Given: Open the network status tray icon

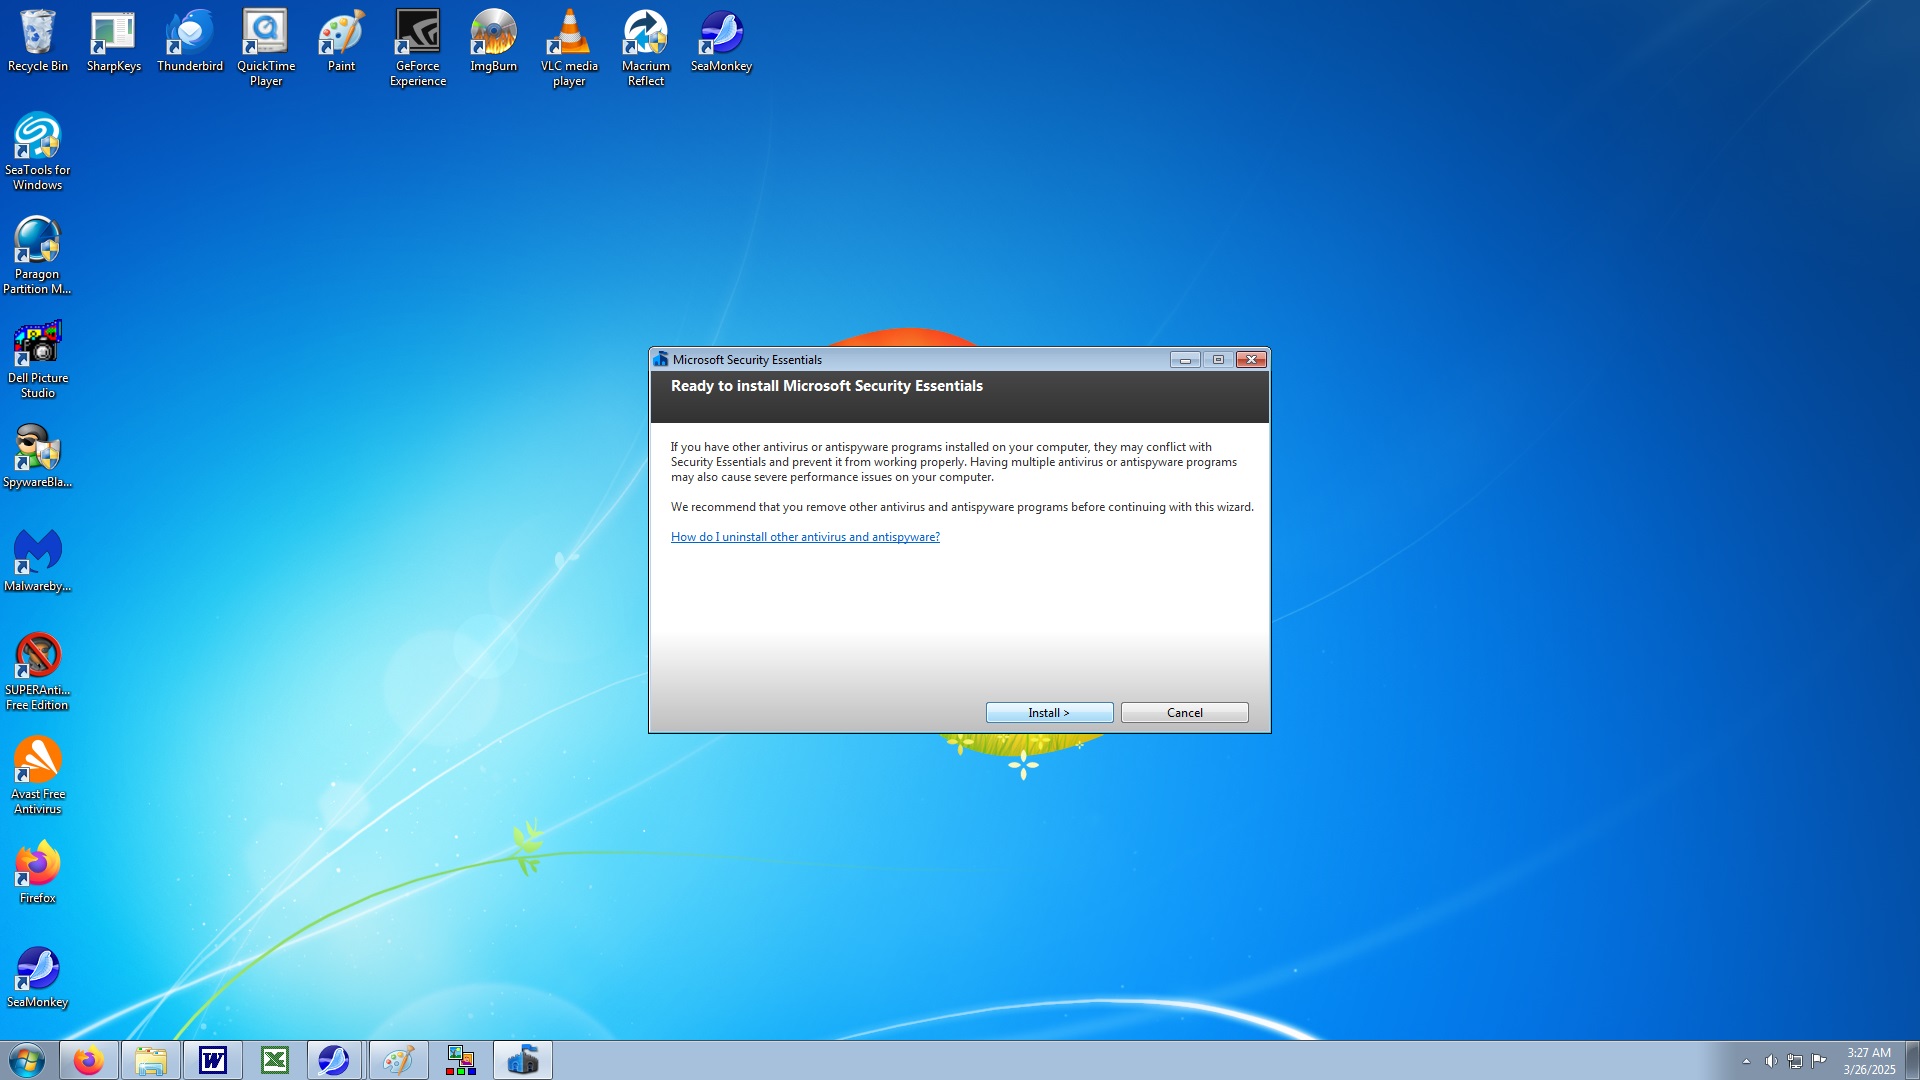Looking at the screenshot, I should click(1795, 1061).
